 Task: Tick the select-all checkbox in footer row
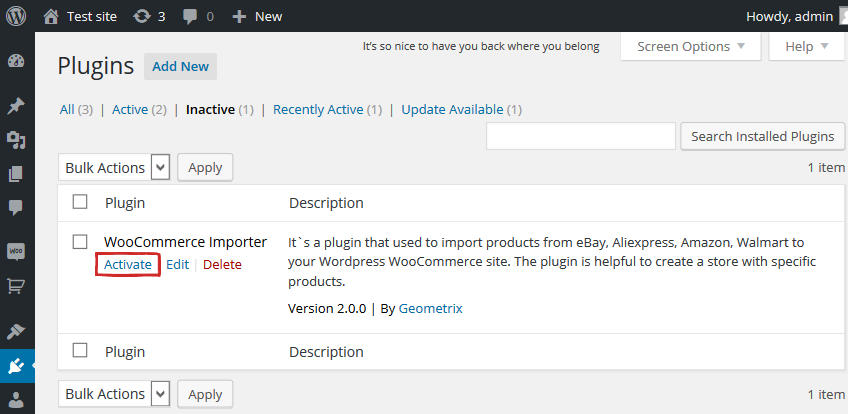coord(80,350)
